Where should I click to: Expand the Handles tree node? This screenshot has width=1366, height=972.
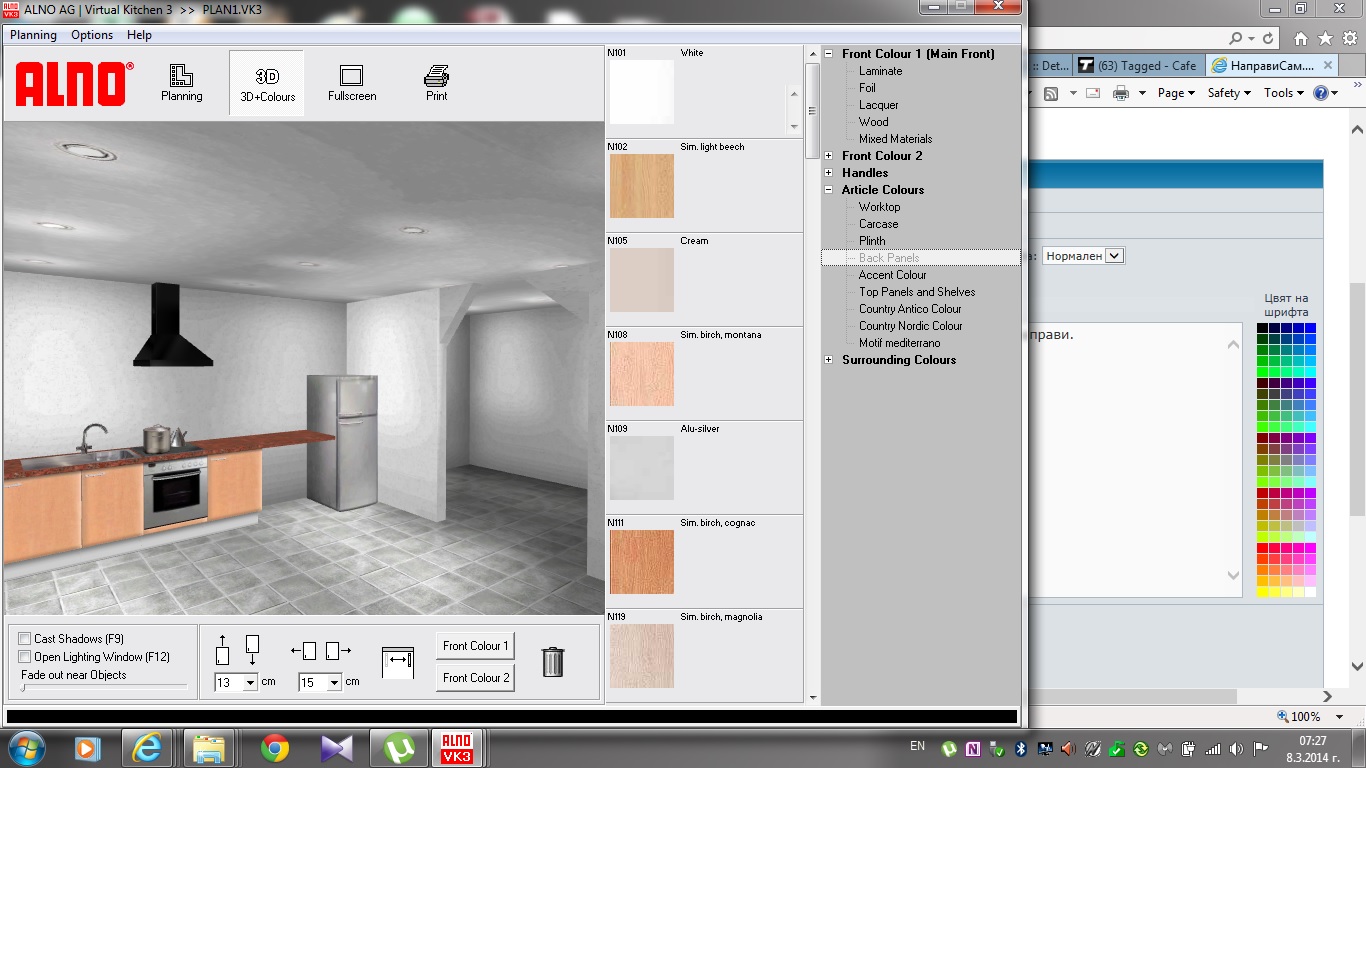point(829,173)
